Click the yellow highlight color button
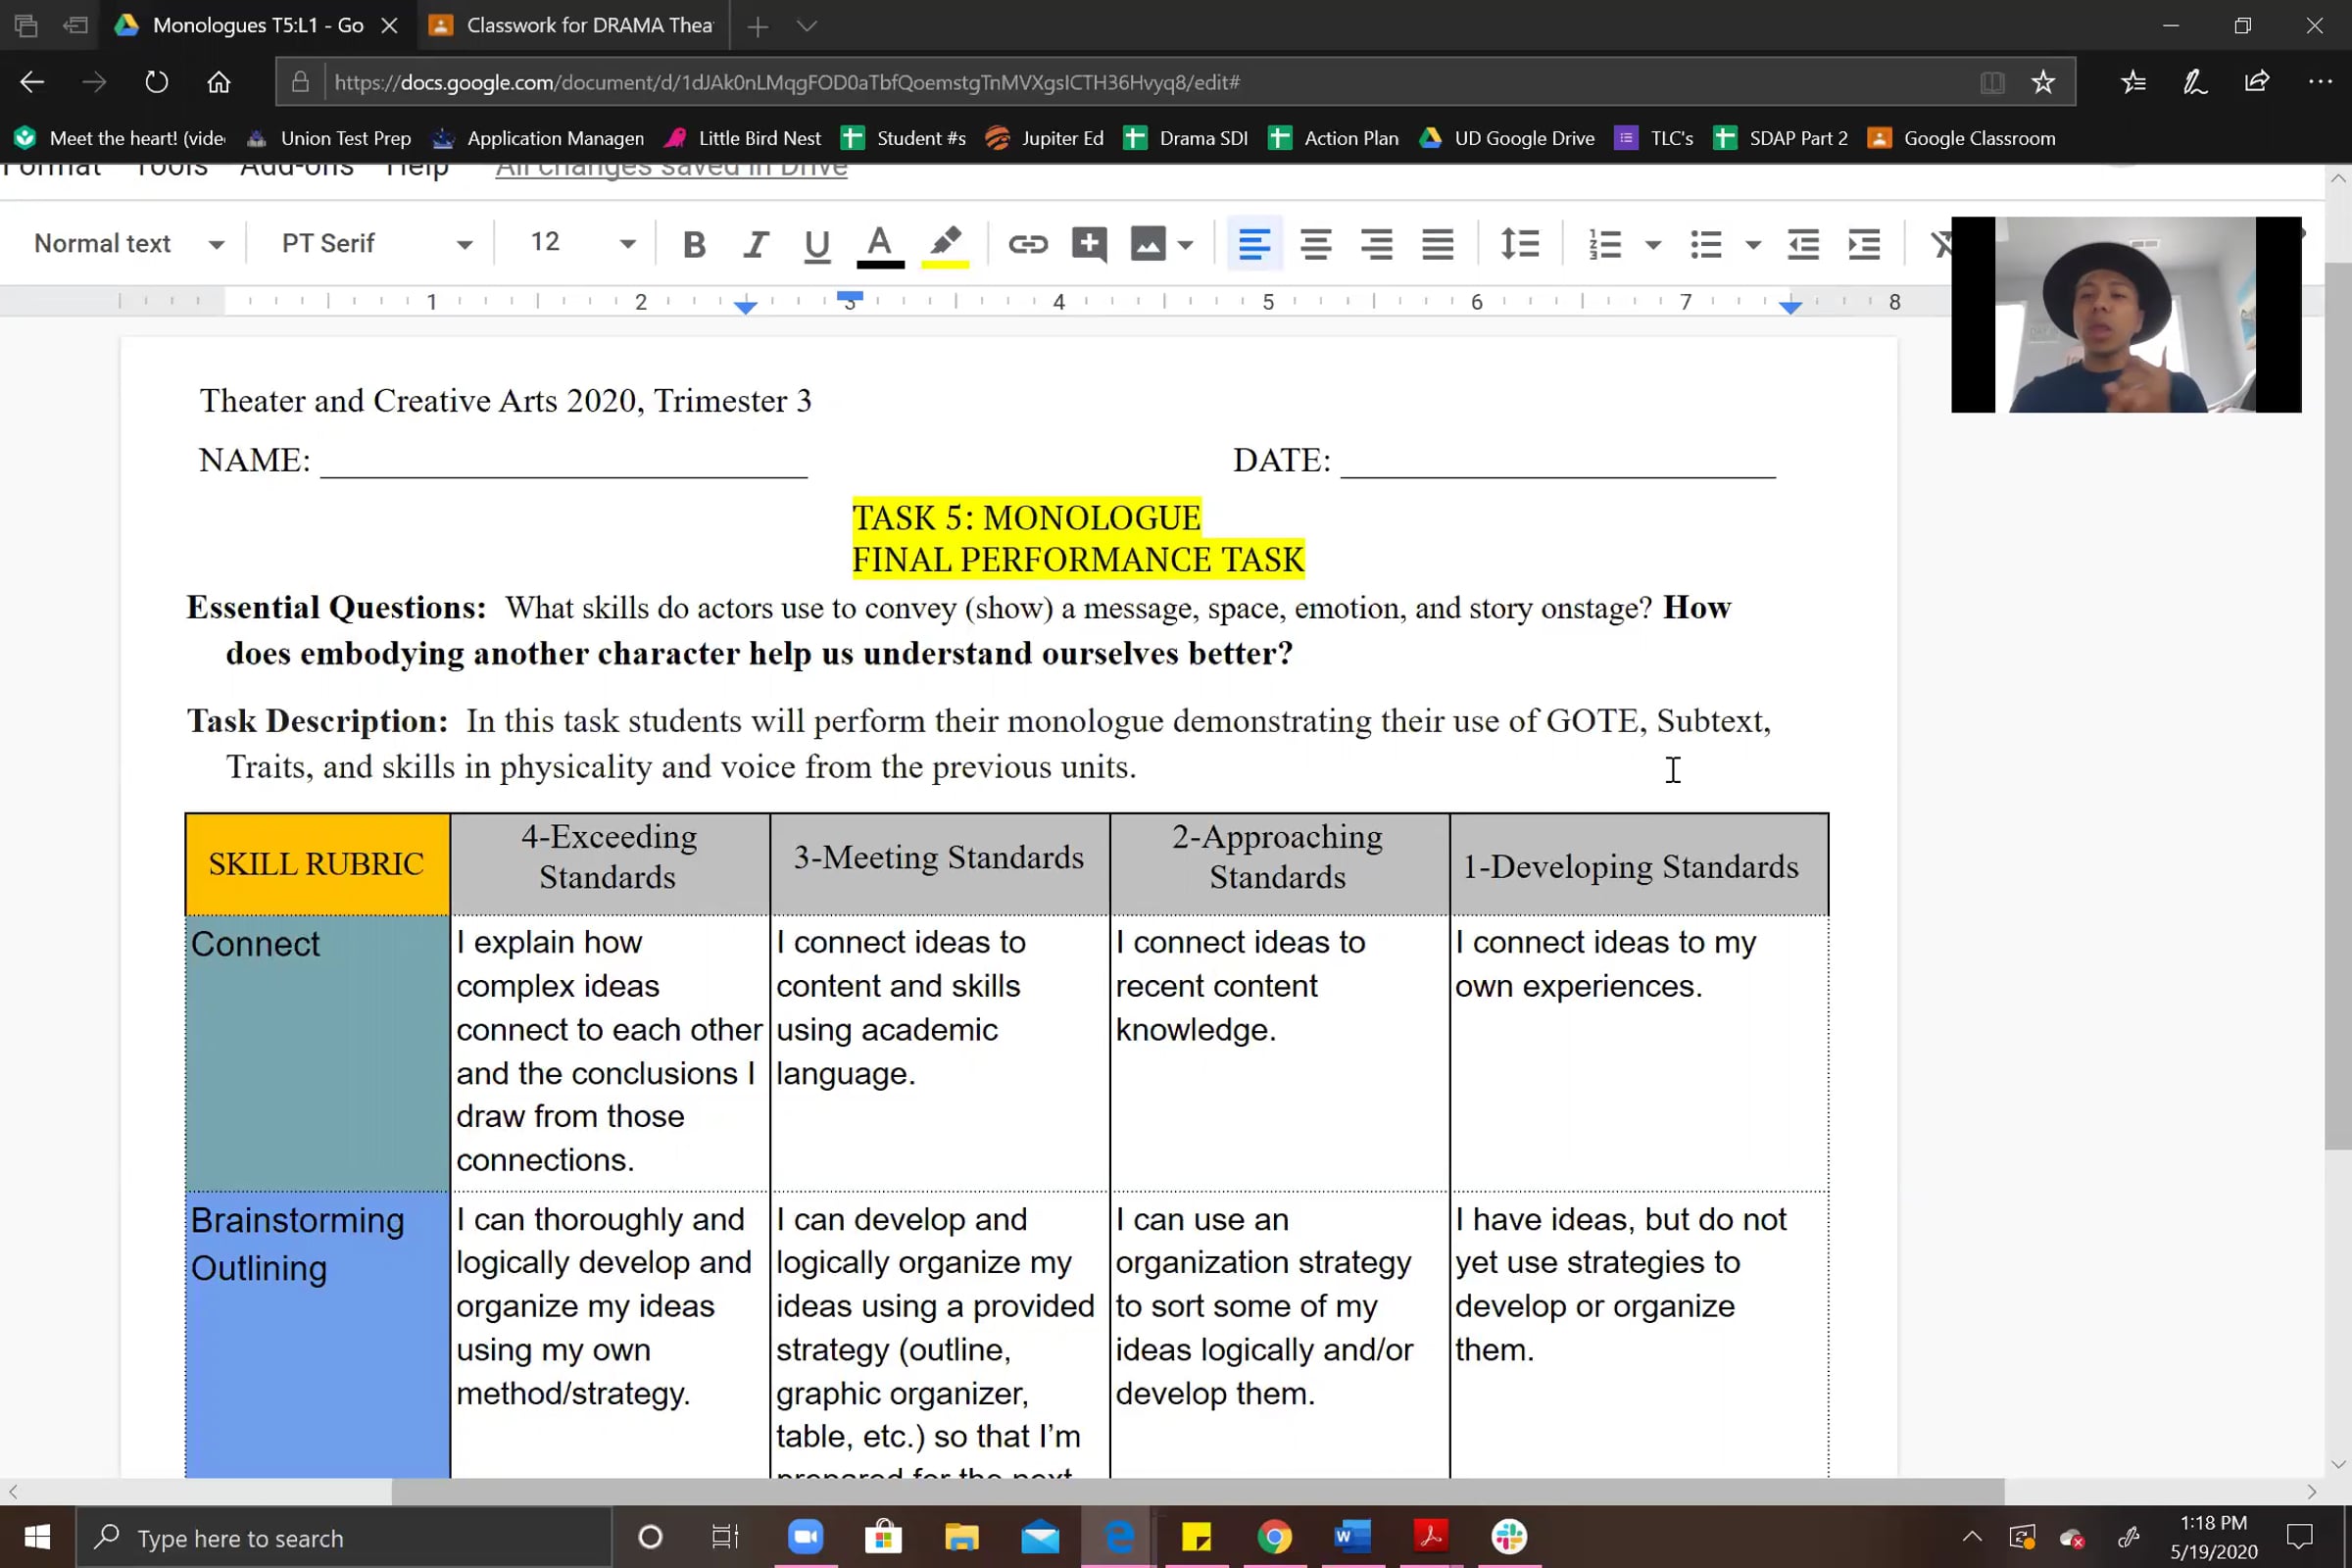The height and width of the screenshot is (1568, 2352). [945, 244]
